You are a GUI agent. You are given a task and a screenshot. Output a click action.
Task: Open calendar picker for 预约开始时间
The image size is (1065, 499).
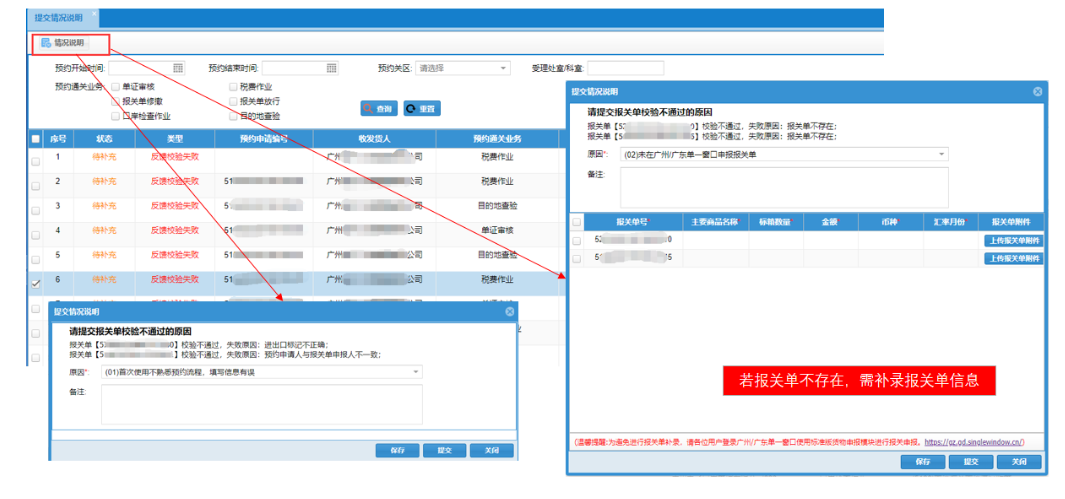click(178, 68)
